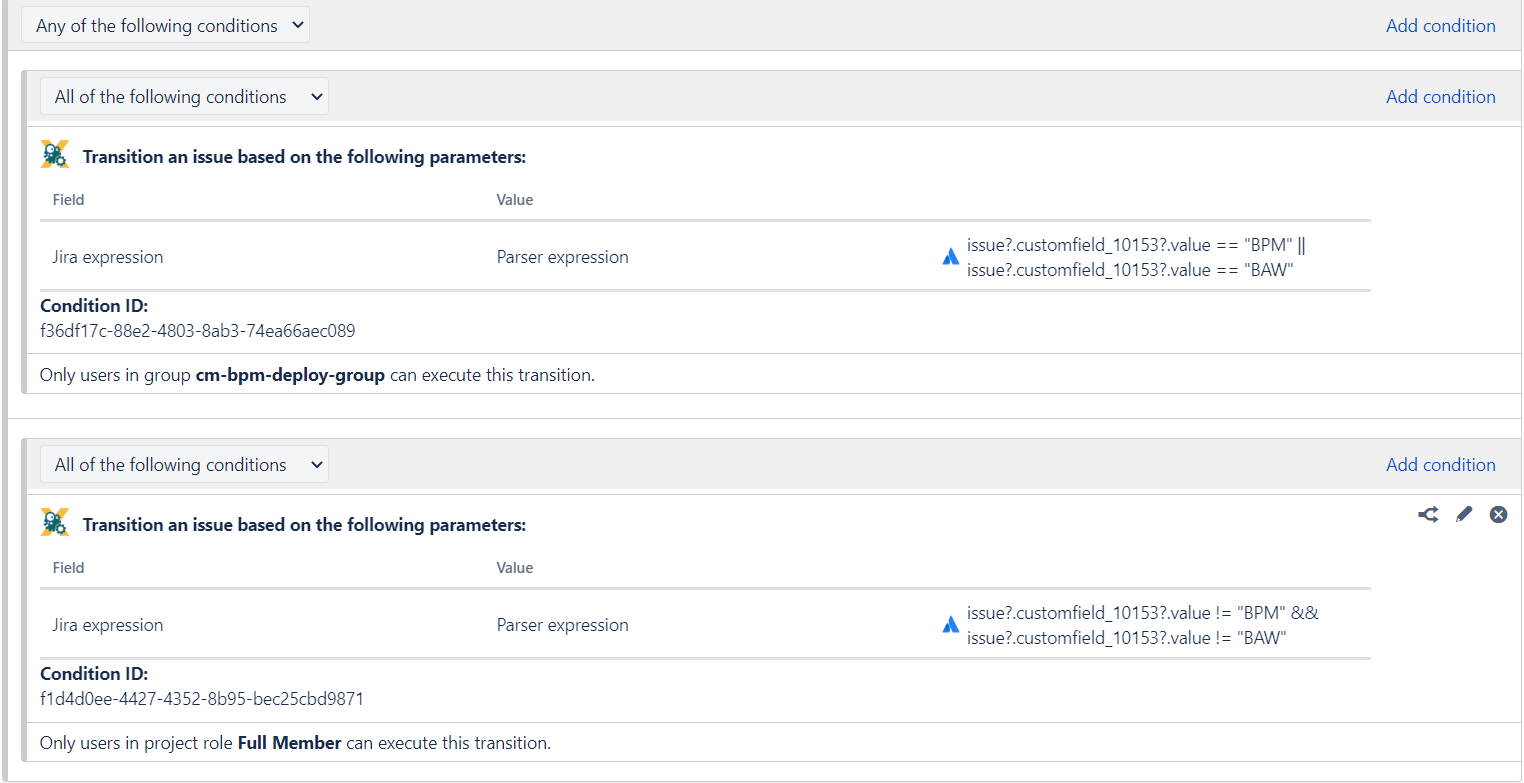
Task: Edit second condition with pencil icon
Action: tap(1464, 514)
